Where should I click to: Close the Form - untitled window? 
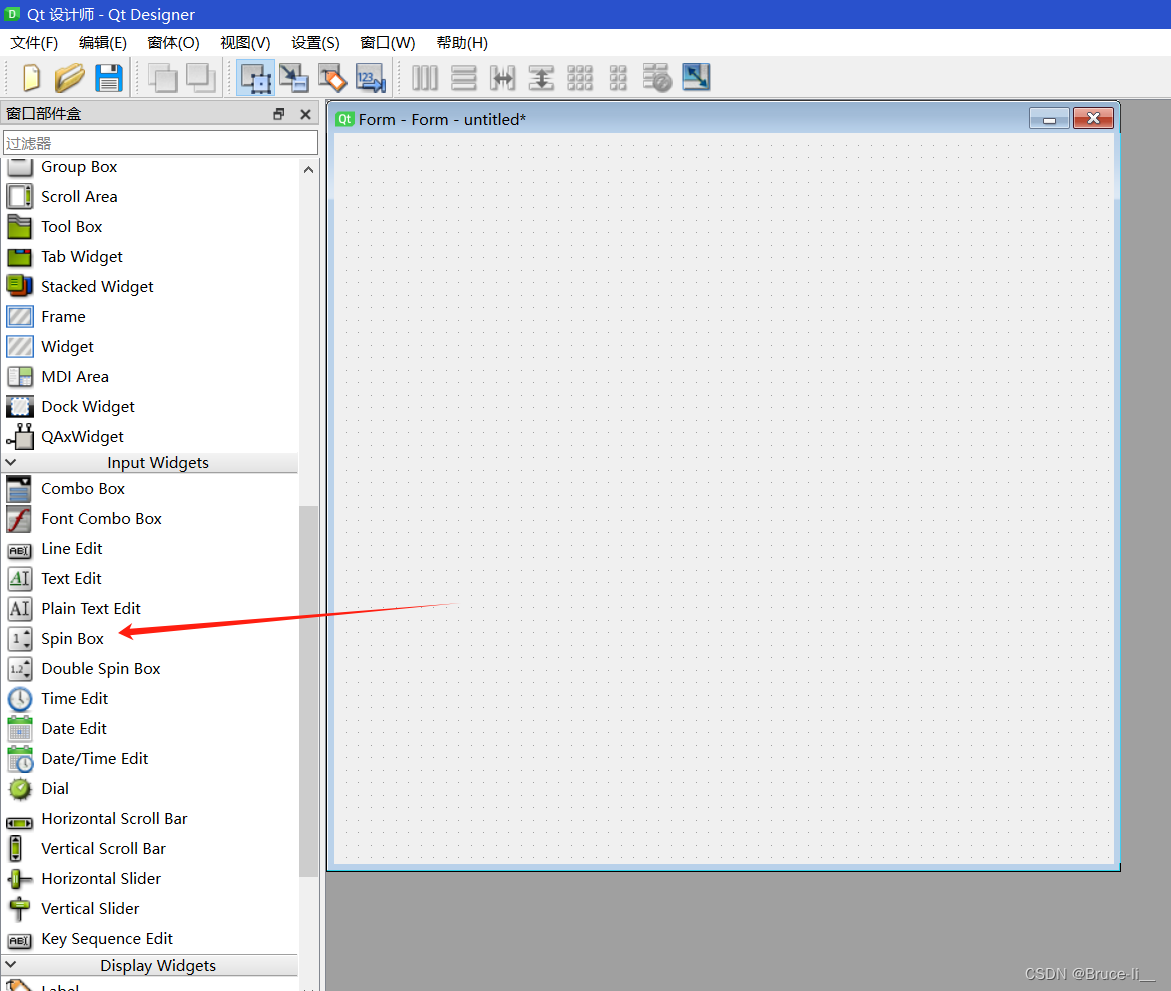click(1093, 119)
